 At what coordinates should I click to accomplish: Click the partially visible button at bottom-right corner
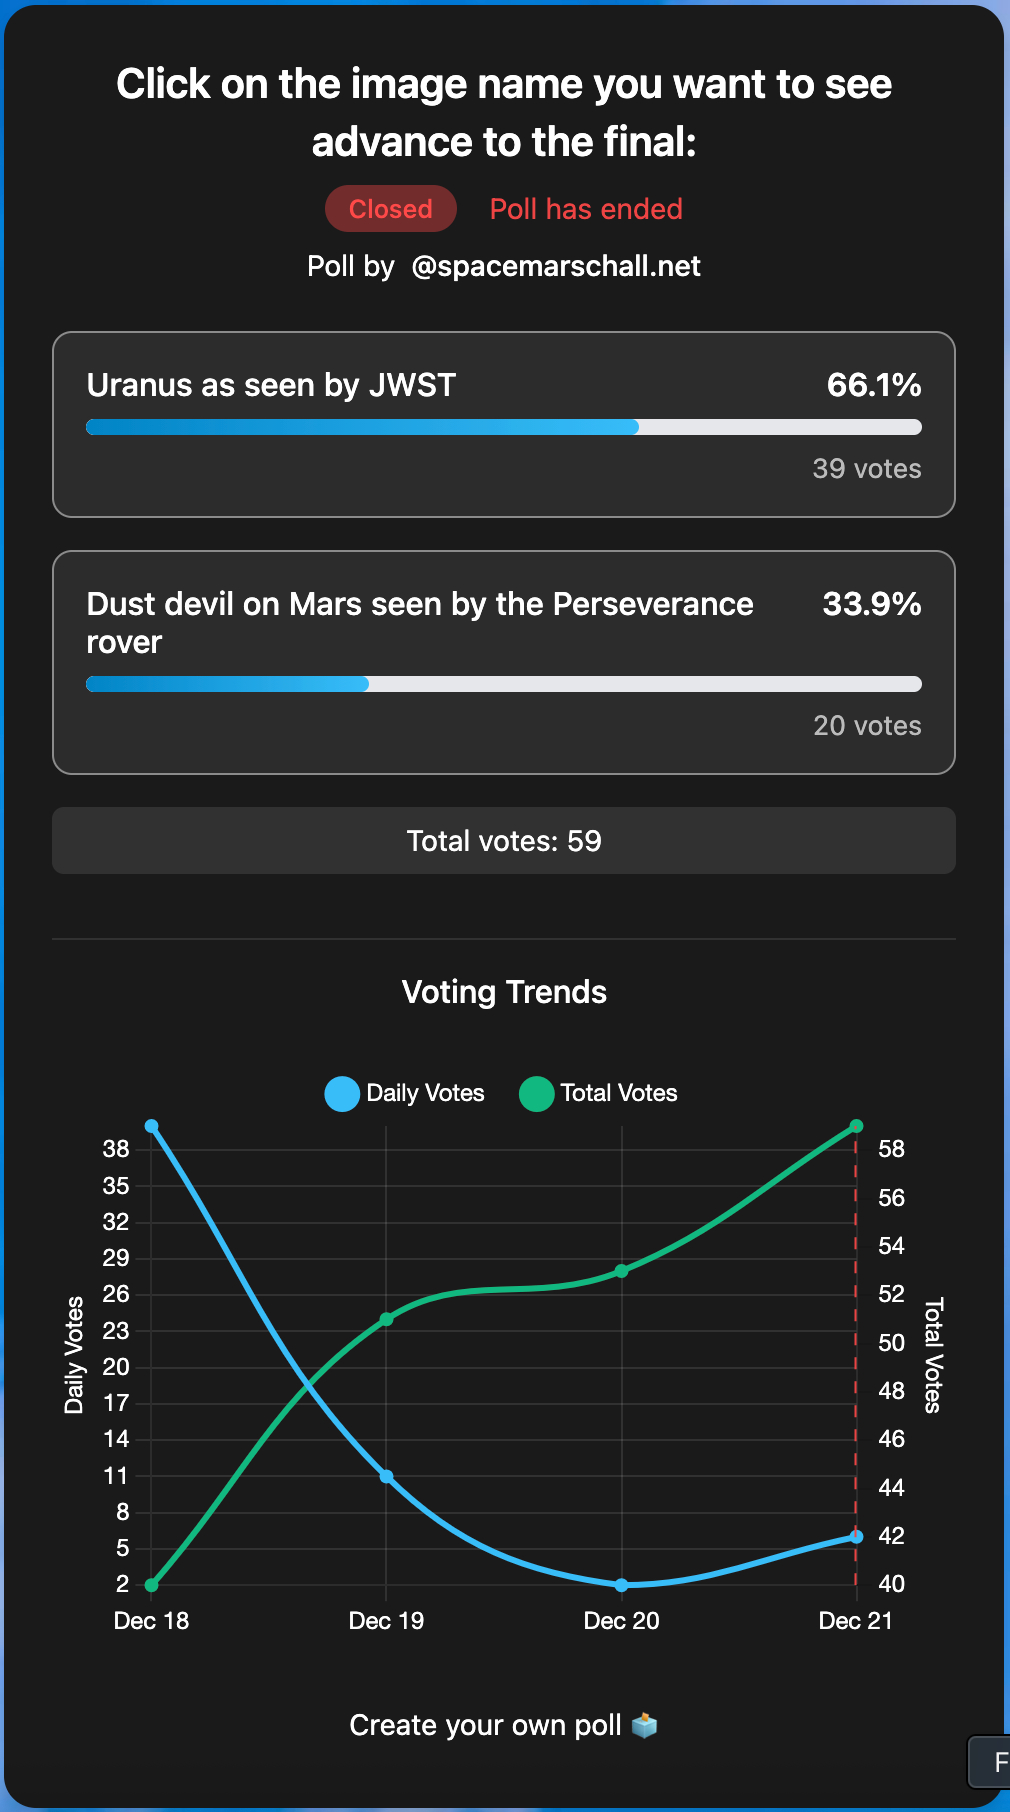tap(990, 1762)
